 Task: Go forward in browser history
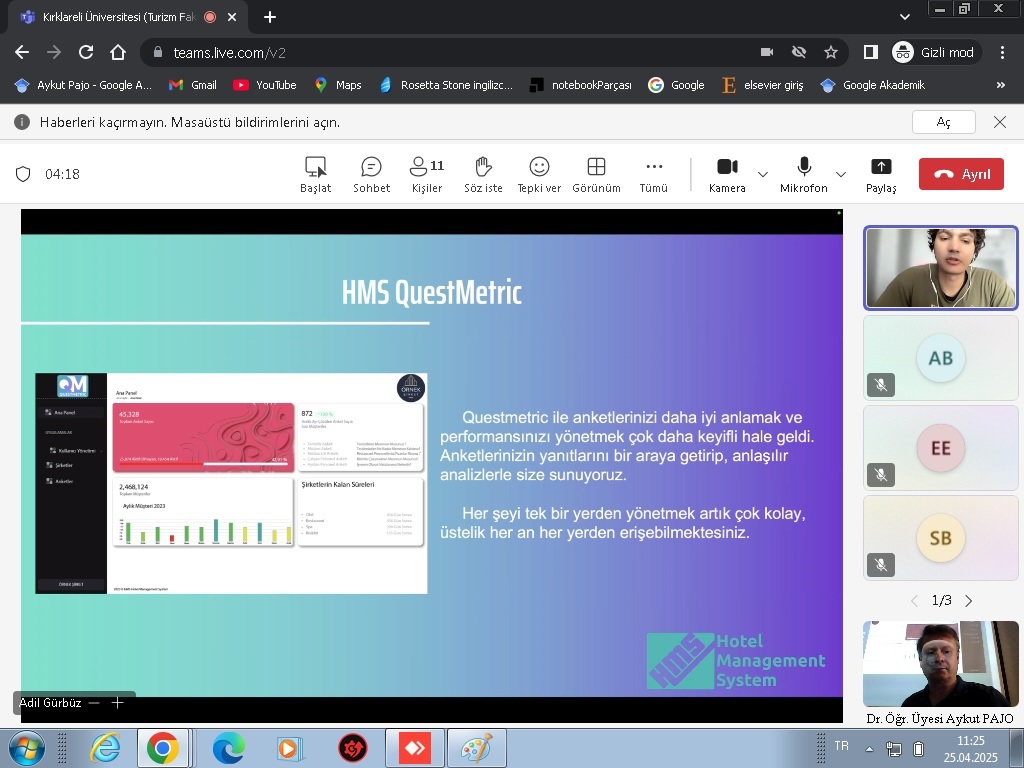pos(54,52)
